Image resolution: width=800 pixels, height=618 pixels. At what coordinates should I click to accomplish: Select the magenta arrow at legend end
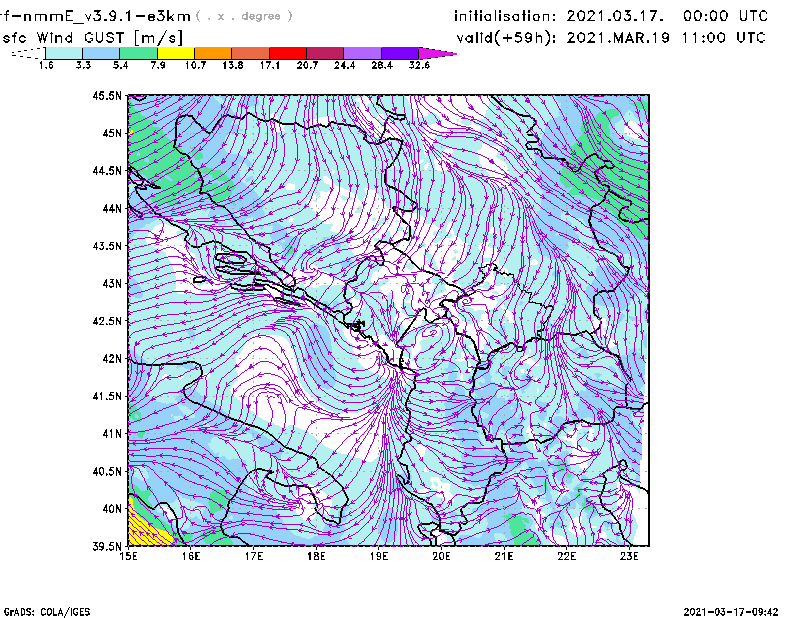(x=438, y=52)
